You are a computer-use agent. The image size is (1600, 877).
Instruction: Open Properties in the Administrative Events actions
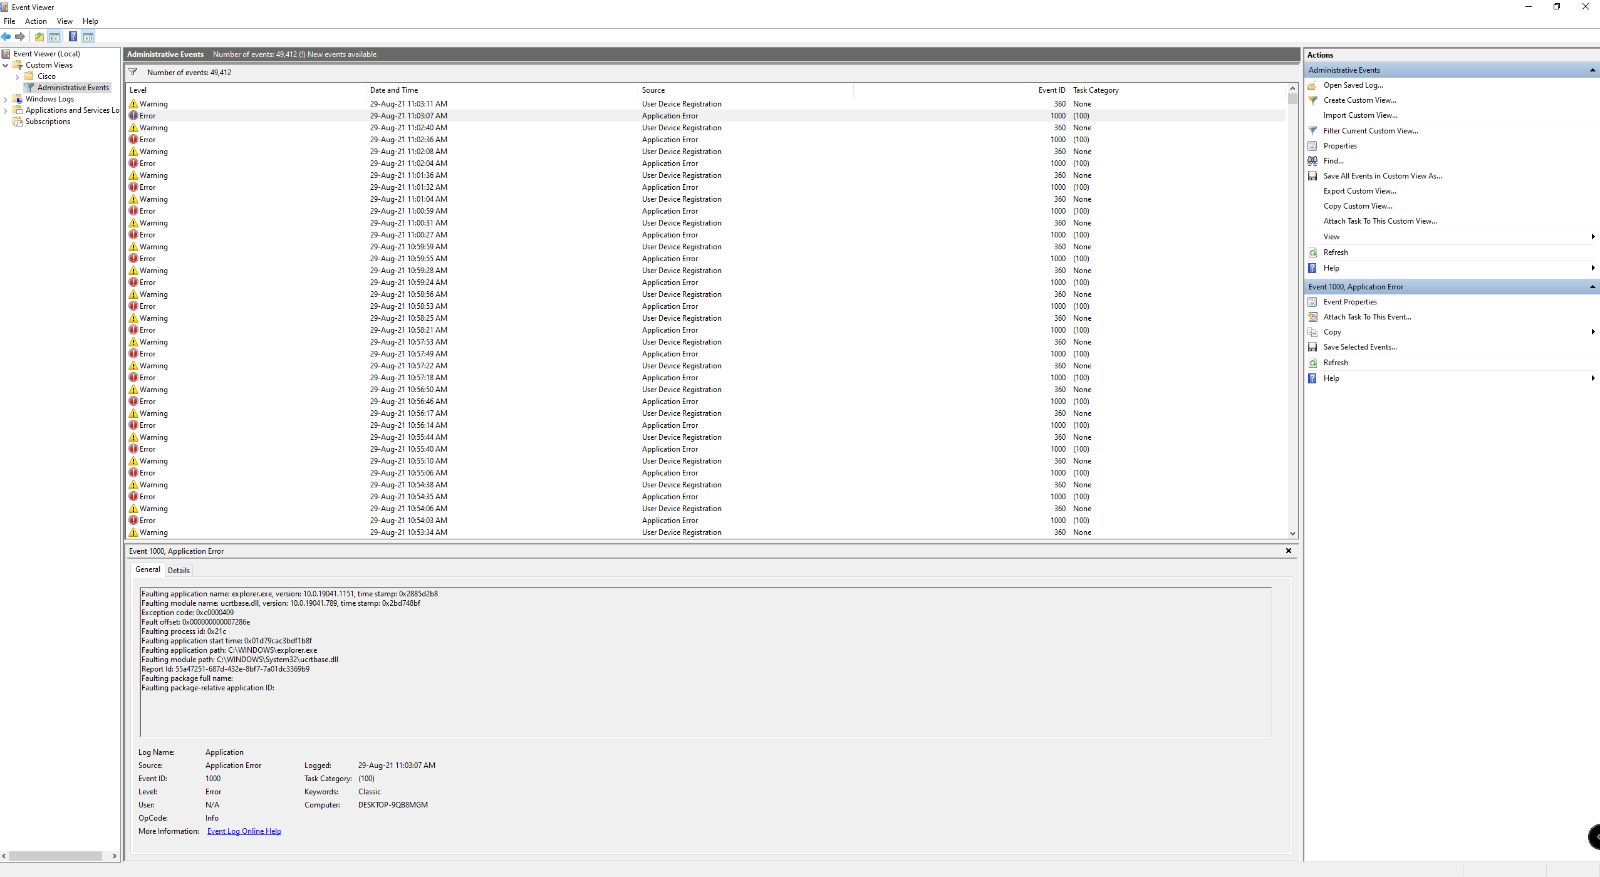[x=1340, y=146]
